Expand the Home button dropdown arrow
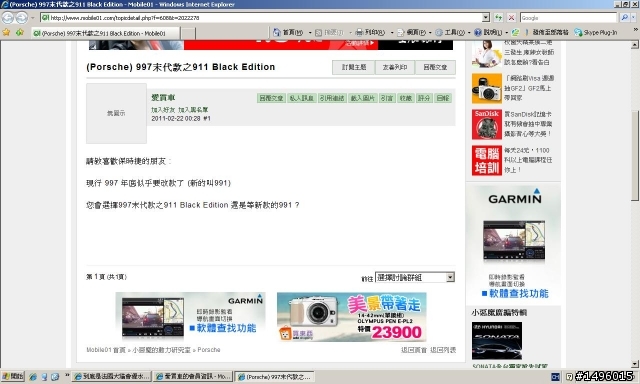The width and height of the screenshot is (640, 384). tap(310, 33)
